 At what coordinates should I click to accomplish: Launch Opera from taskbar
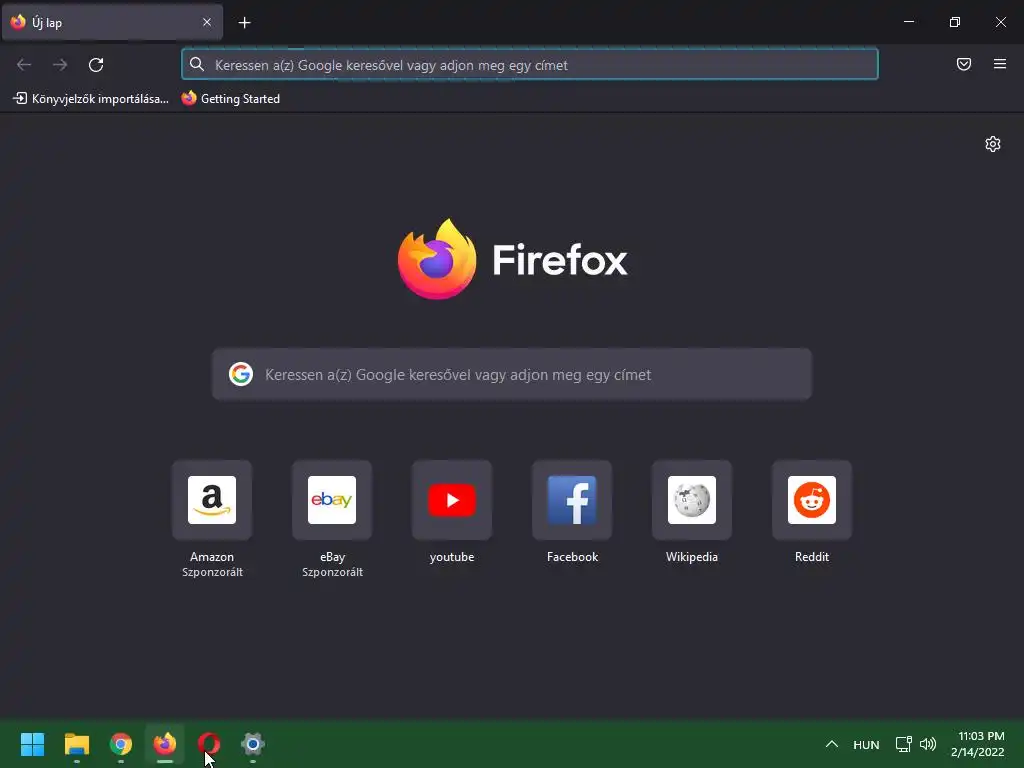click(x=209, y=744)
